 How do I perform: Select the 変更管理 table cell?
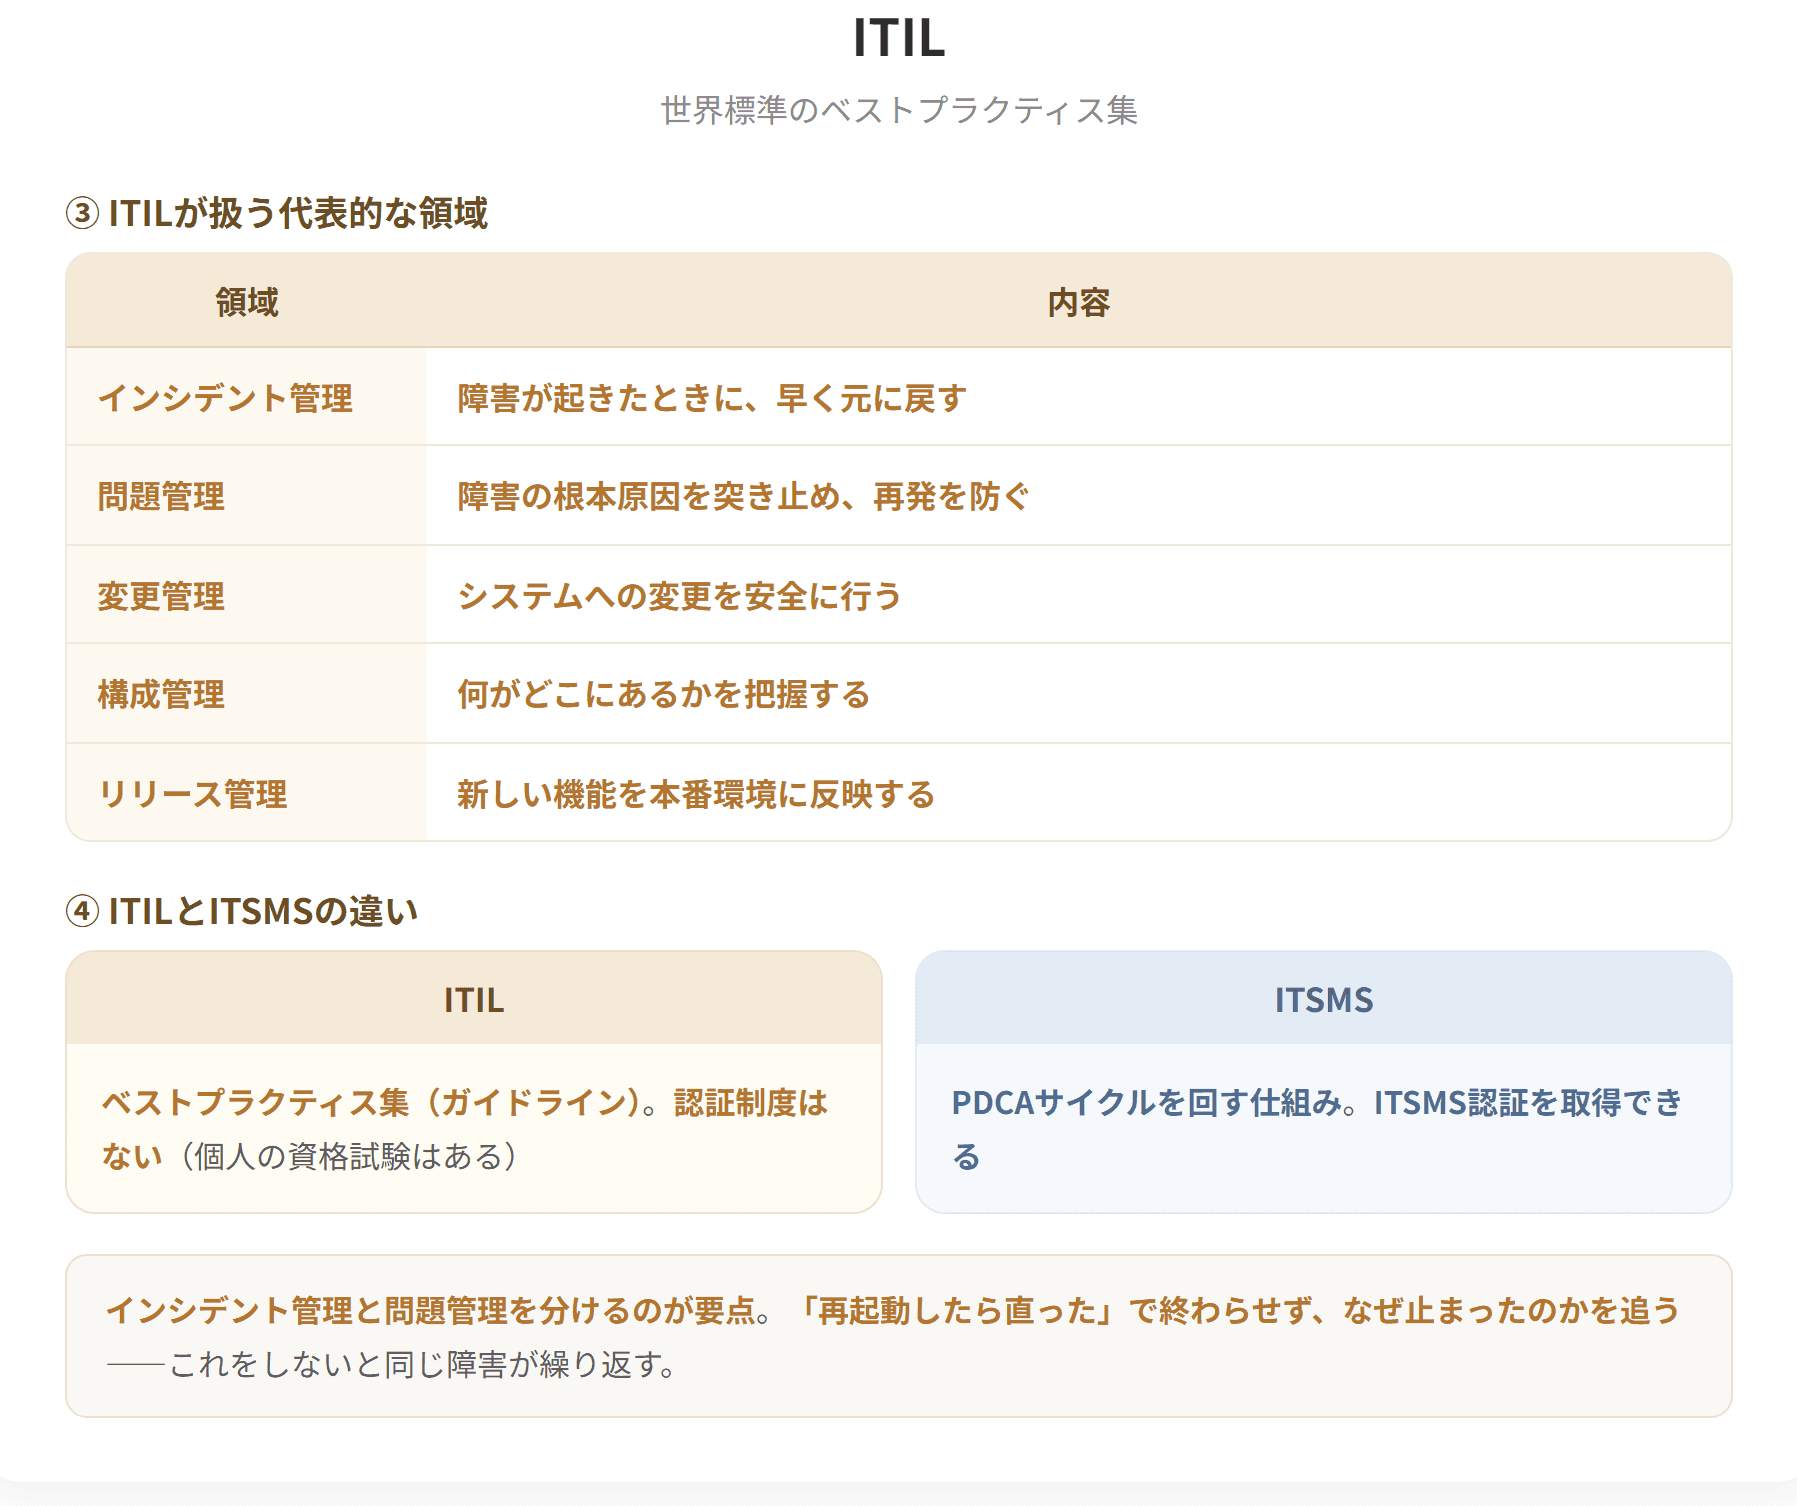(247, 596)
